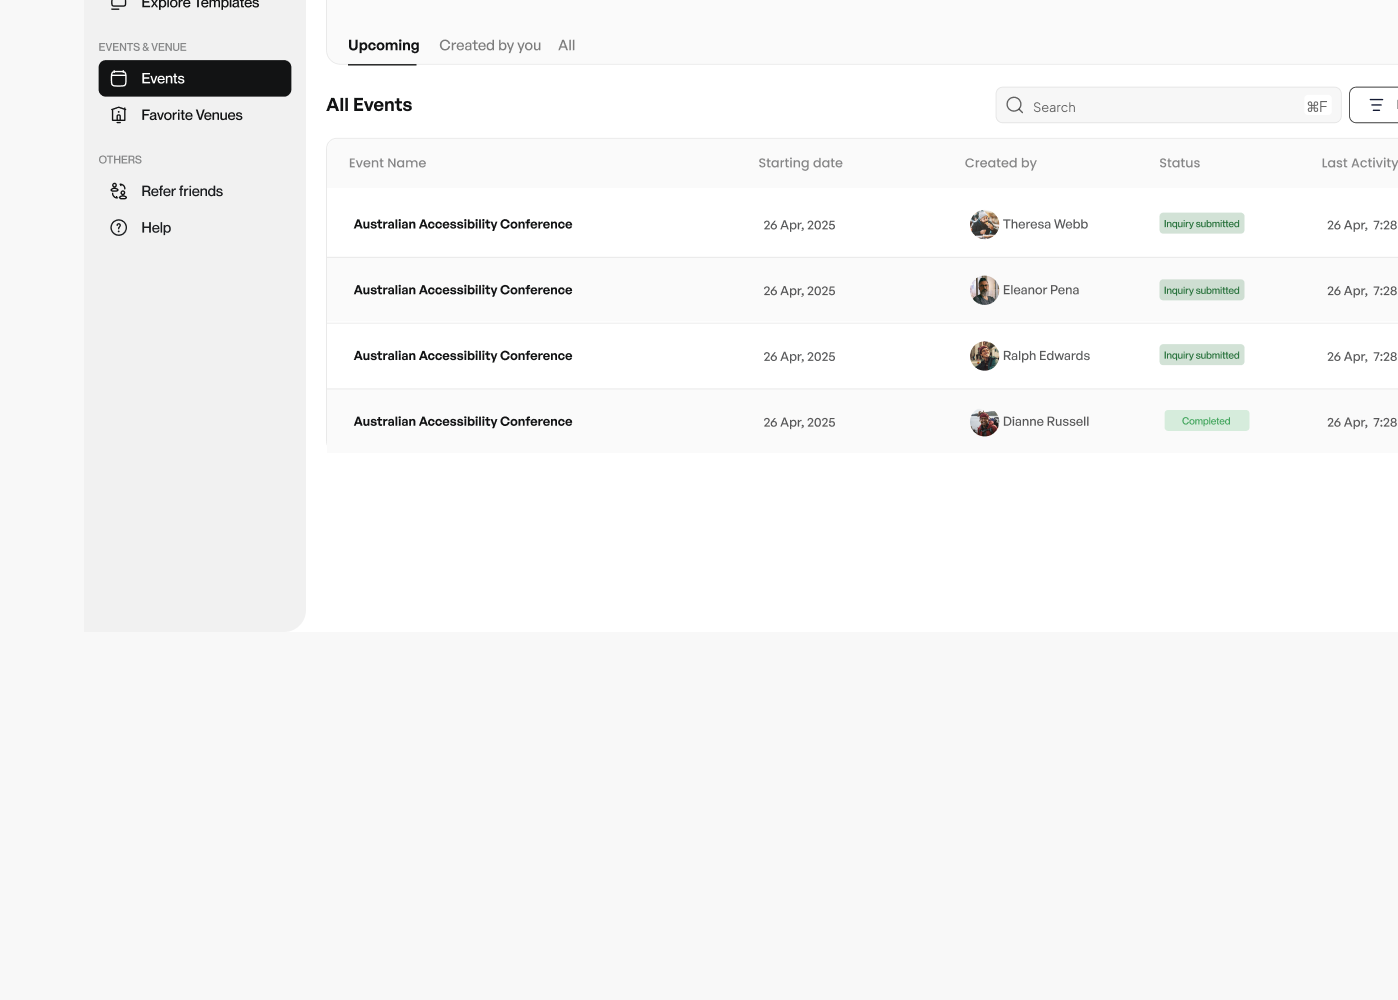Click the Favorite Venues building icon
This screenshot has height=1000, width=1398.
119,115
